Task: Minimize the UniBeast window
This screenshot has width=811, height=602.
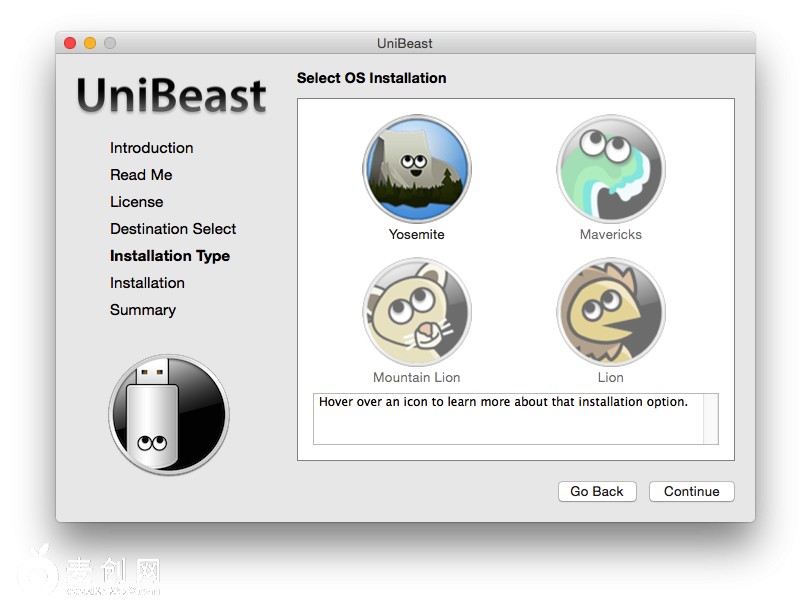Action: pos(90,43)
